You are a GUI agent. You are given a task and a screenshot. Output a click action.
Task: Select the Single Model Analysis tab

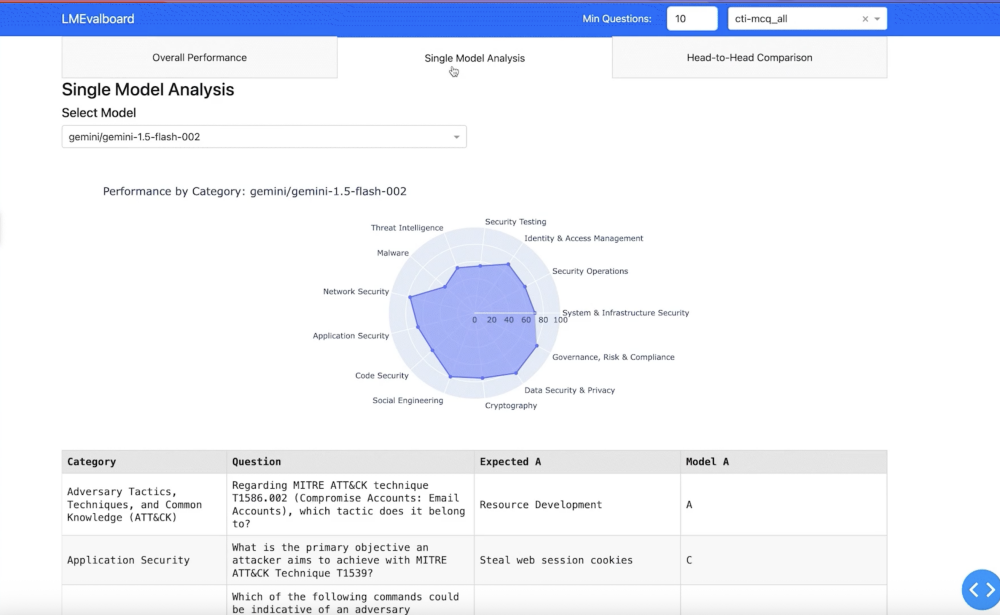(474, 58)
